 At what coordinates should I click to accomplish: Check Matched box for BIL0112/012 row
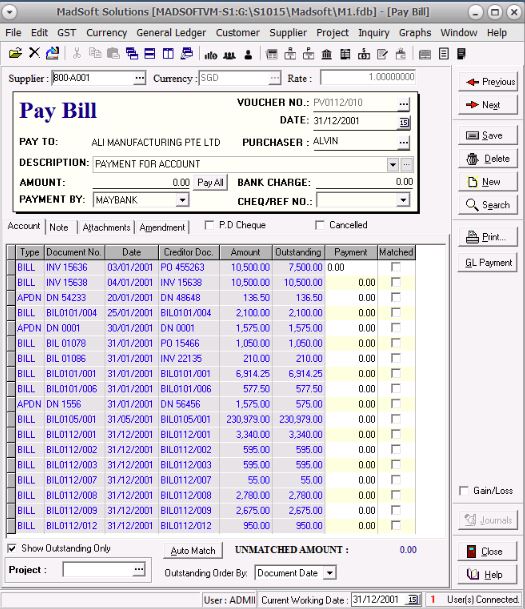pos(396,525)
